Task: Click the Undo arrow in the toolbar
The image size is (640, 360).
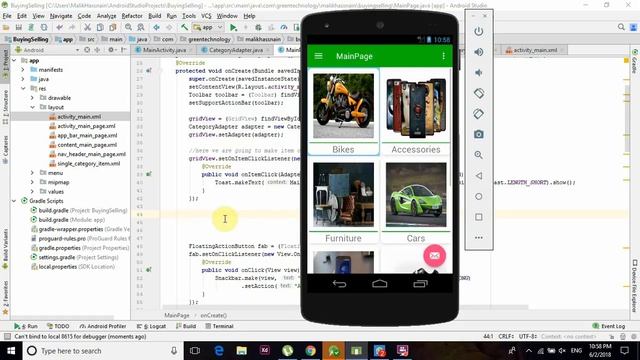Action: click(60, 27)
